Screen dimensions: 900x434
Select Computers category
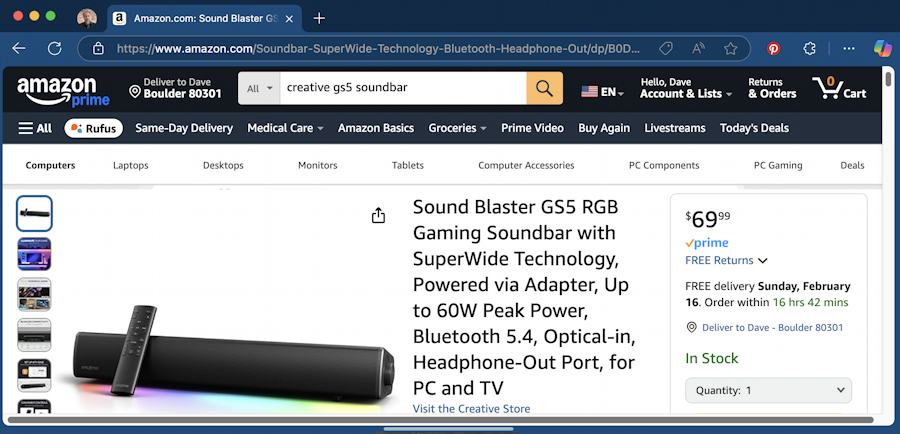coord(51,165)
